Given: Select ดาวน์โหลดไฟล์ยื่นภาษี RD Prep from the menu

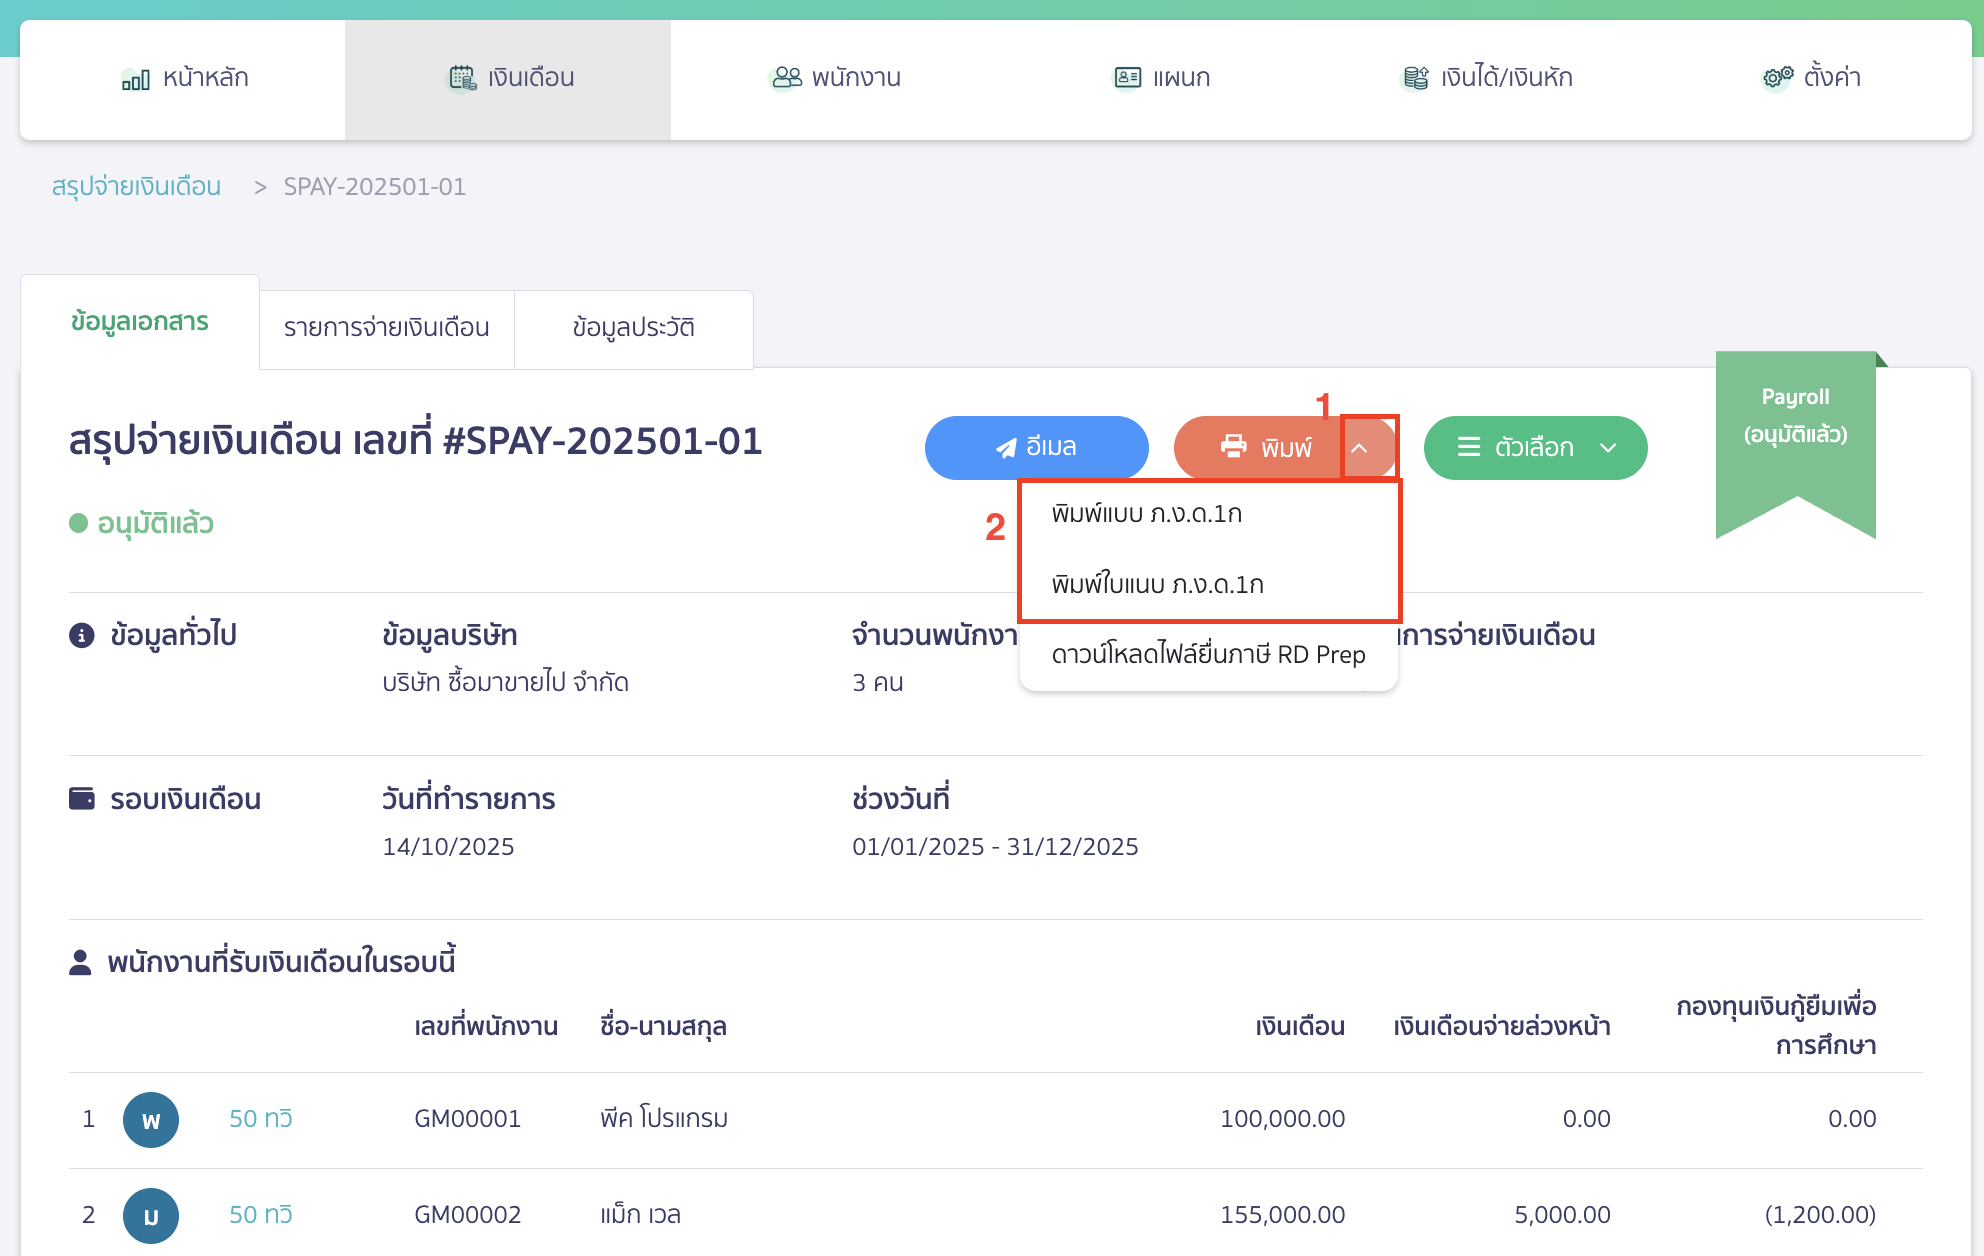Looking at the screenshot, I should coord(1207,655).
